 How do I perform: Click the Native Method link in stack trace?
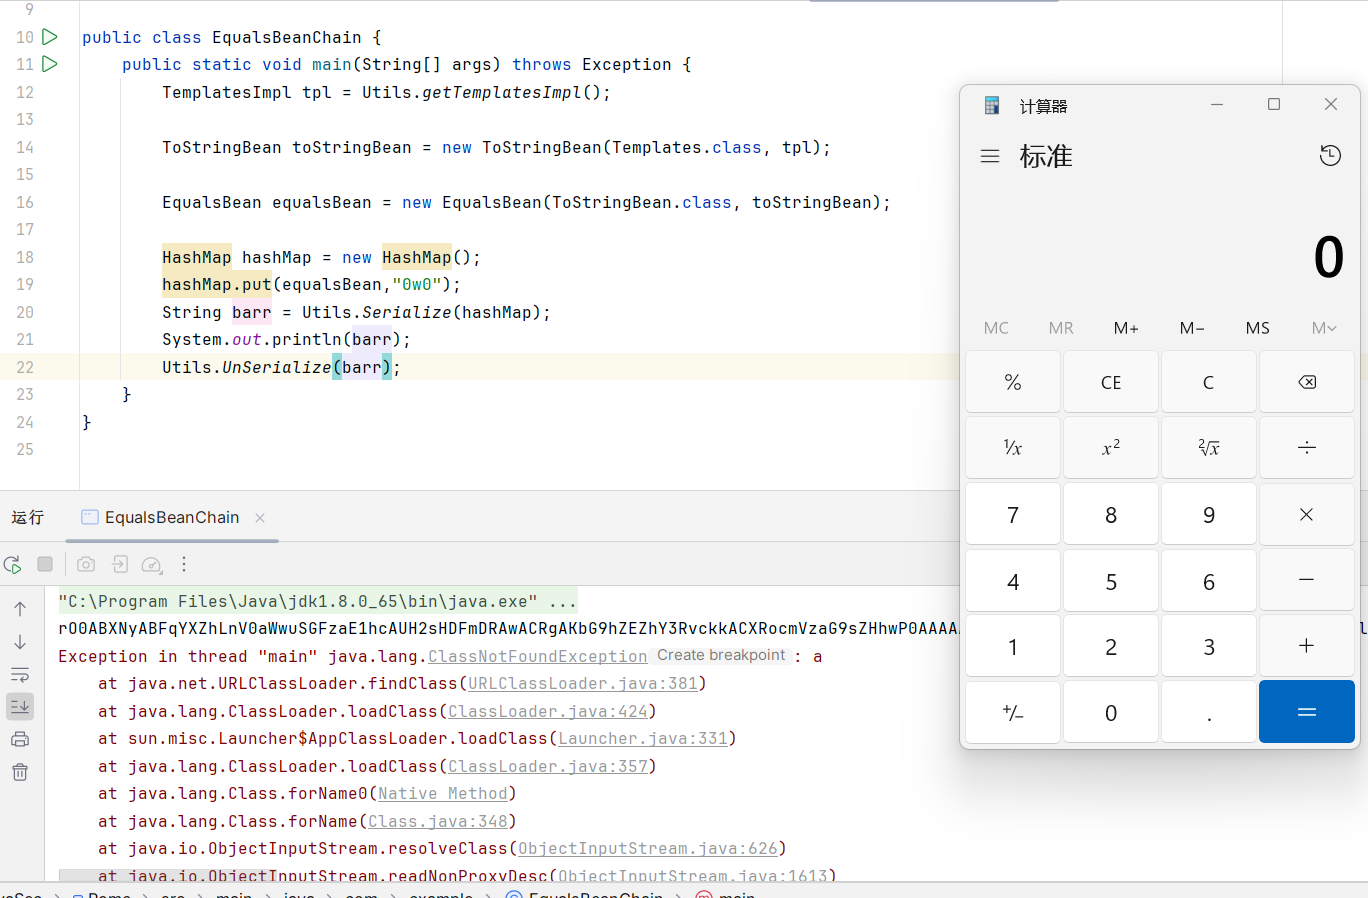tap(443, 794)
